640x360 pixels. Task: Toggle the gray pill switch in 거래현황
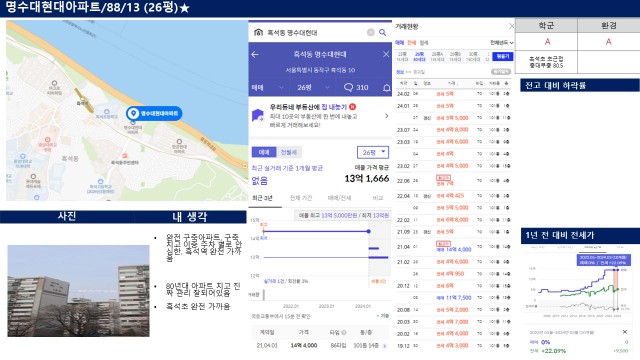coord(501,72)
